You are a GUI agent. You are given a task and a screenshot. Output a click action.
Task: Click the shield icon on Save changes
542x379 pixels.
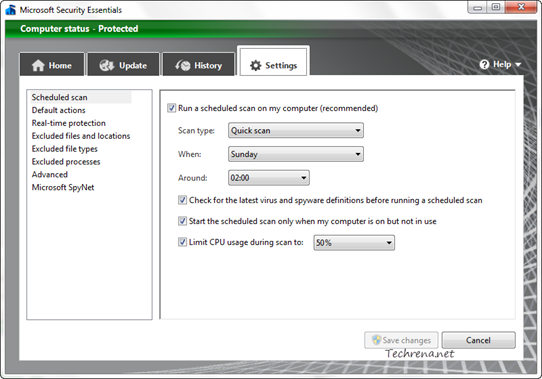pyautogui.click(x=376, y=340)
